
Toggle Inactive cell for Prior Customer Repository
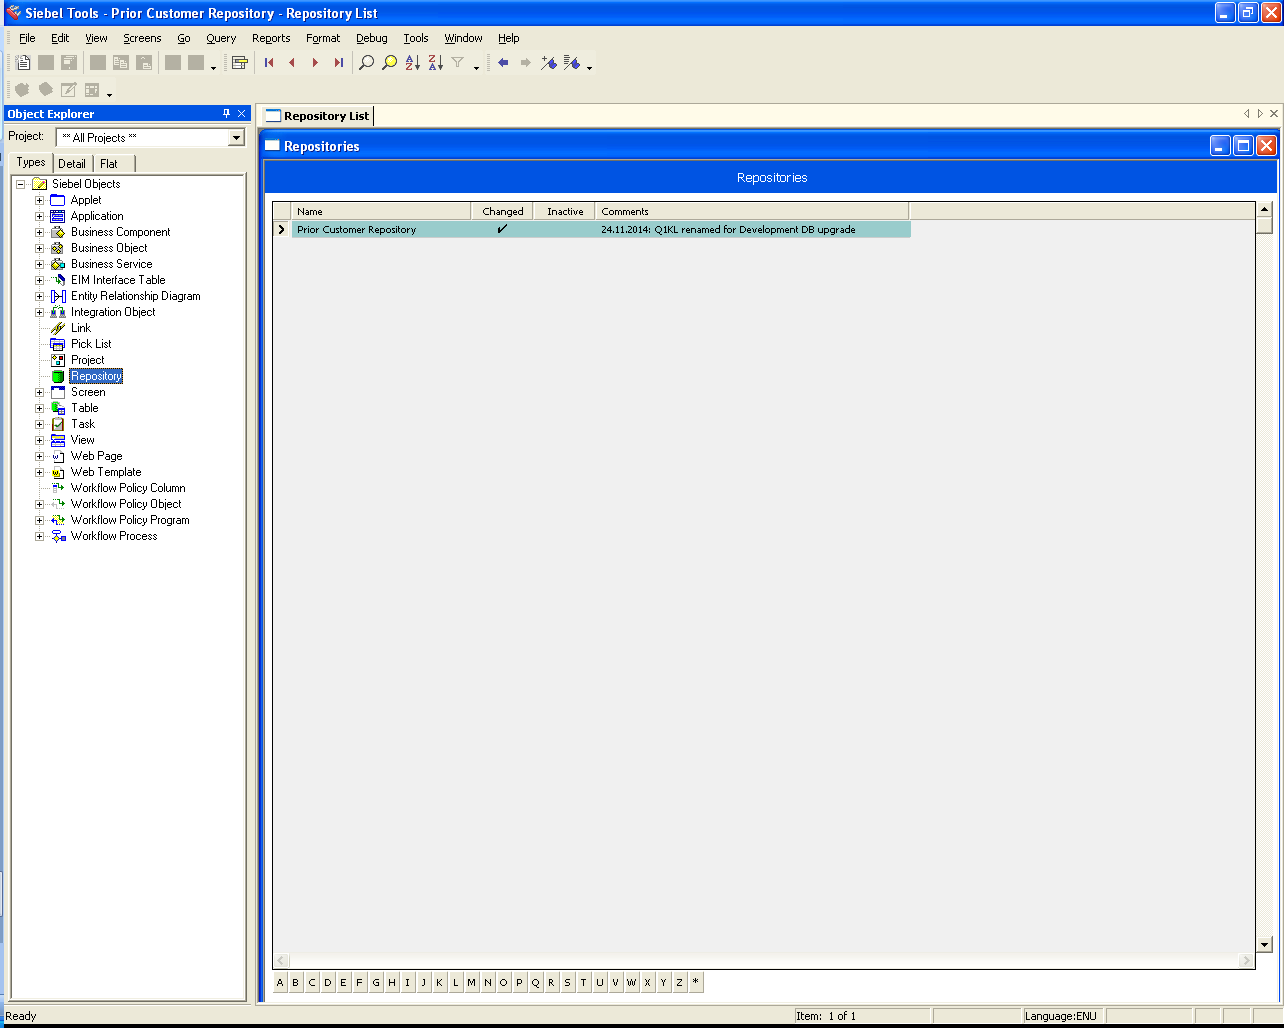(x=564, y=230)
